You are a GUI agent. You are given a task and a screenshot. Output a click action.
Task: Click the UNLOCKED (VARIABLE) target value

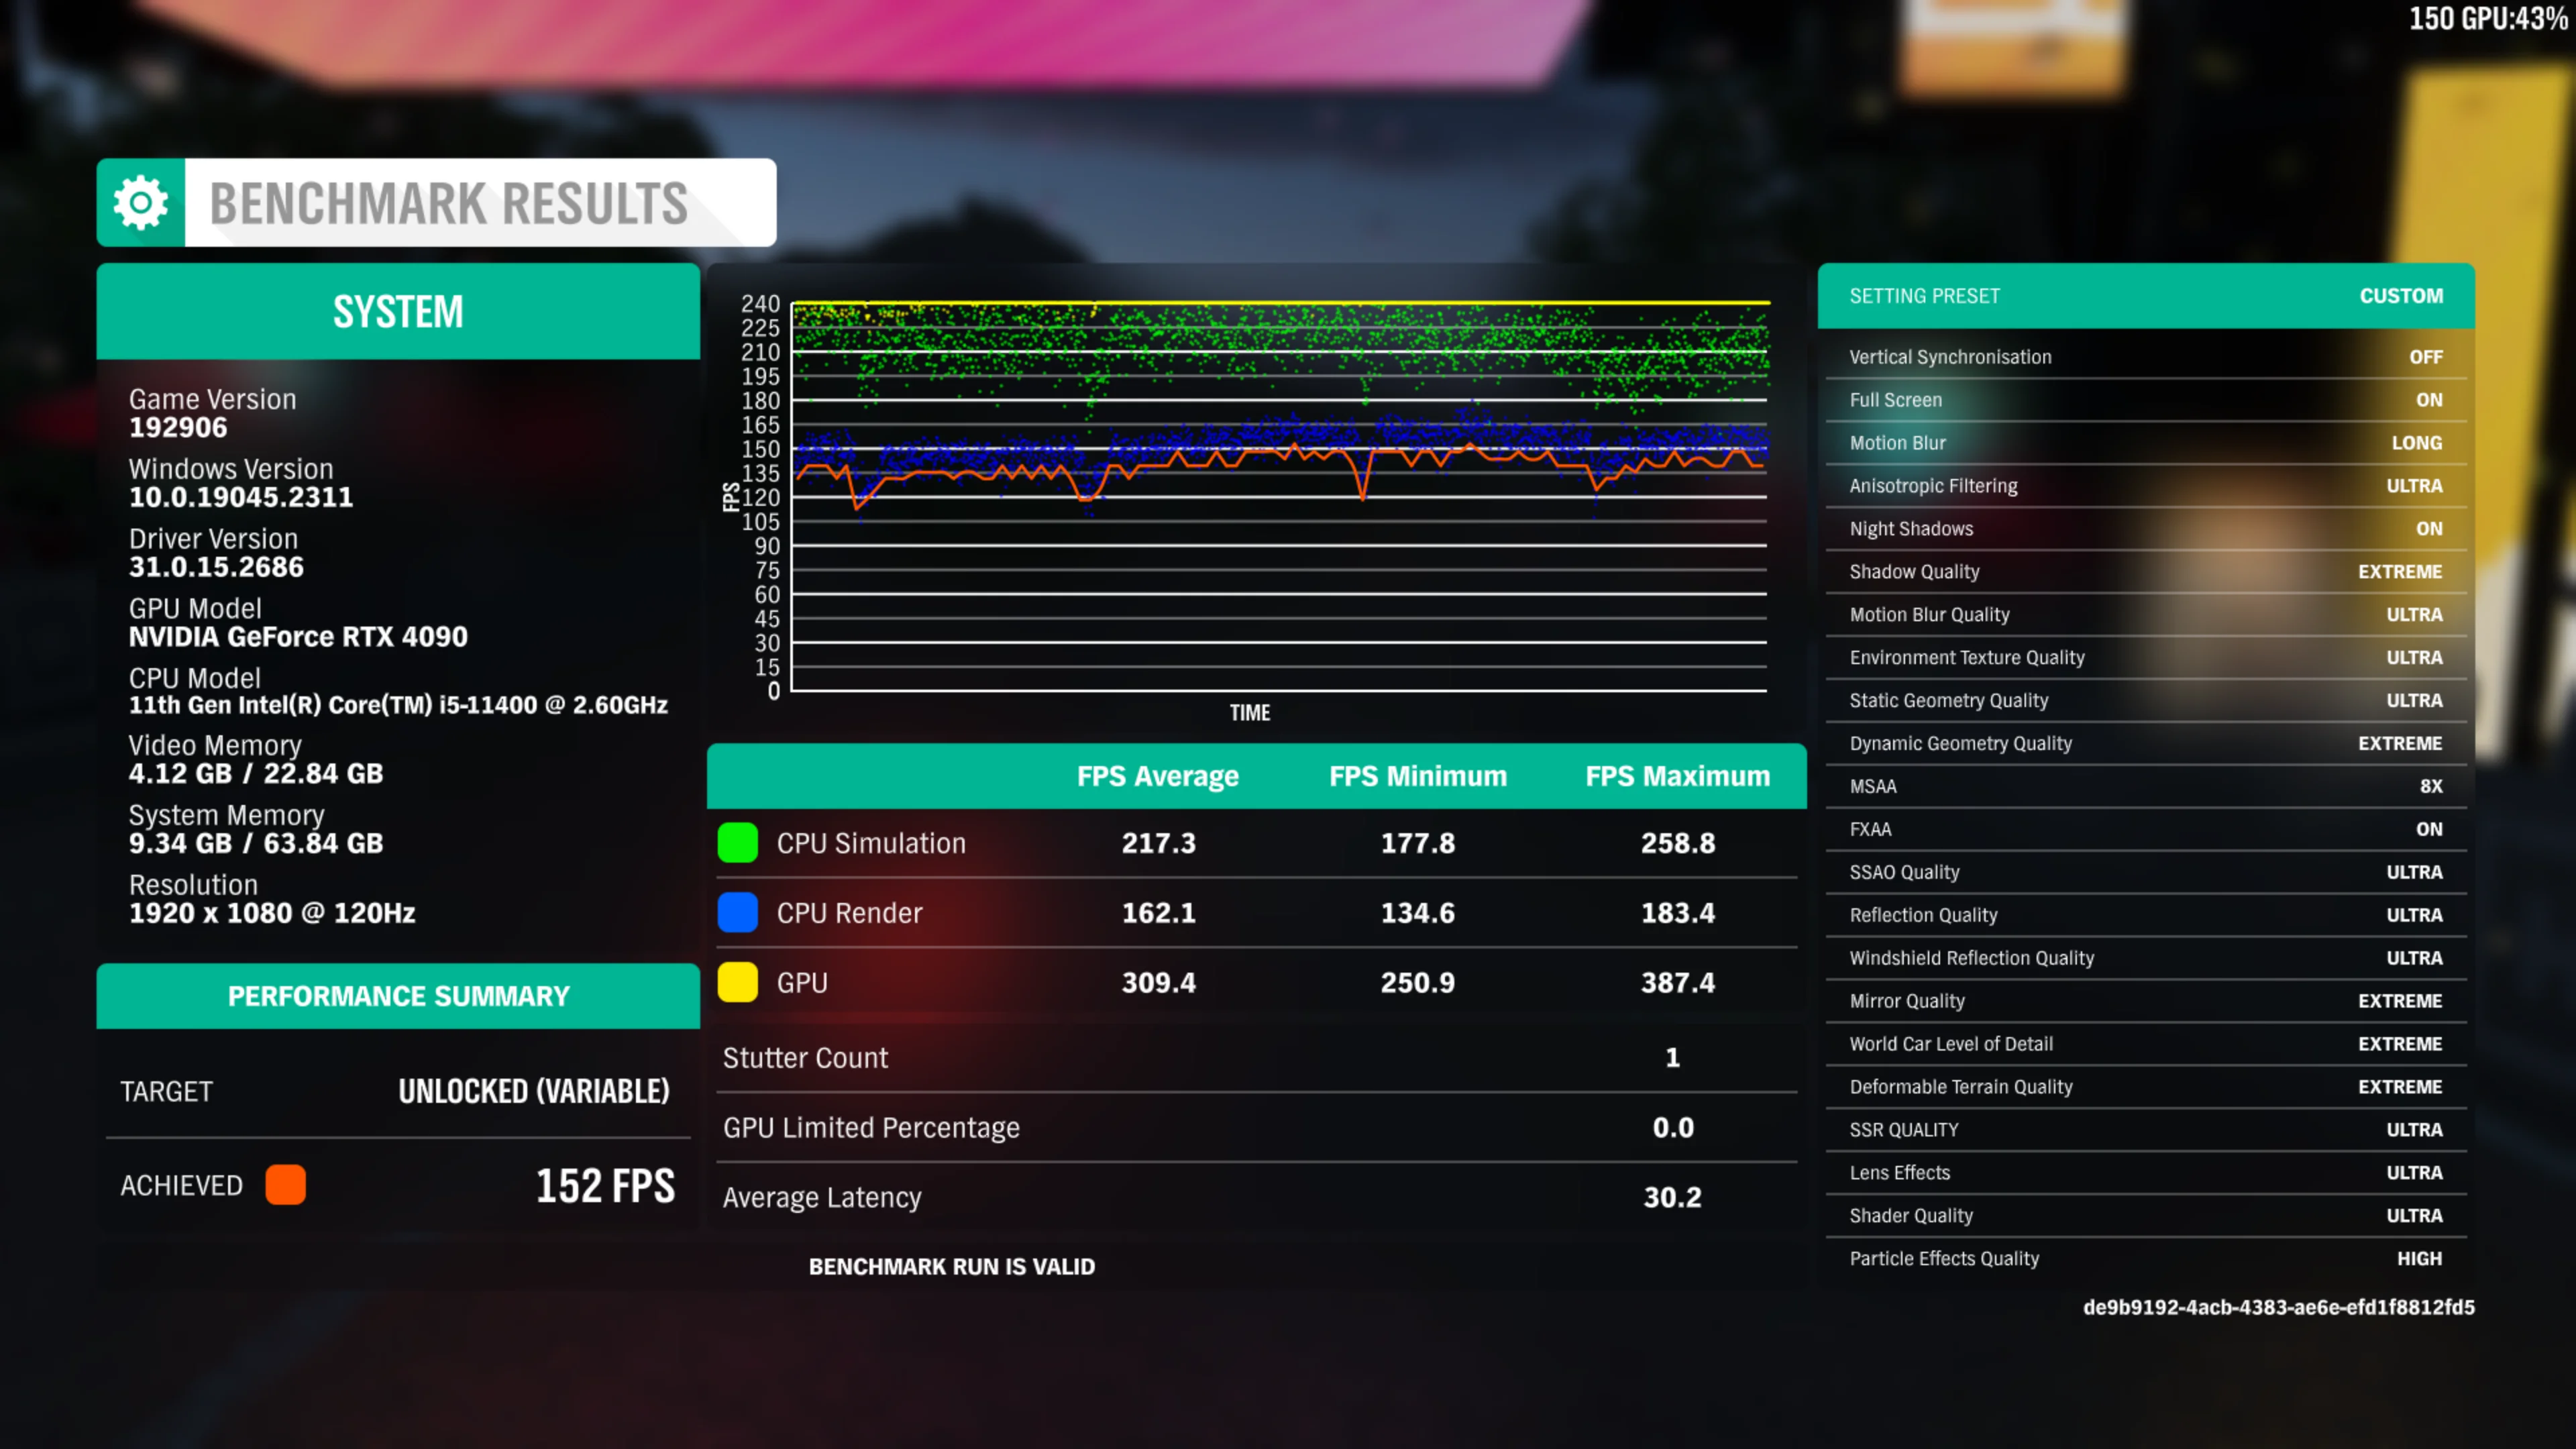point(534,1091)
